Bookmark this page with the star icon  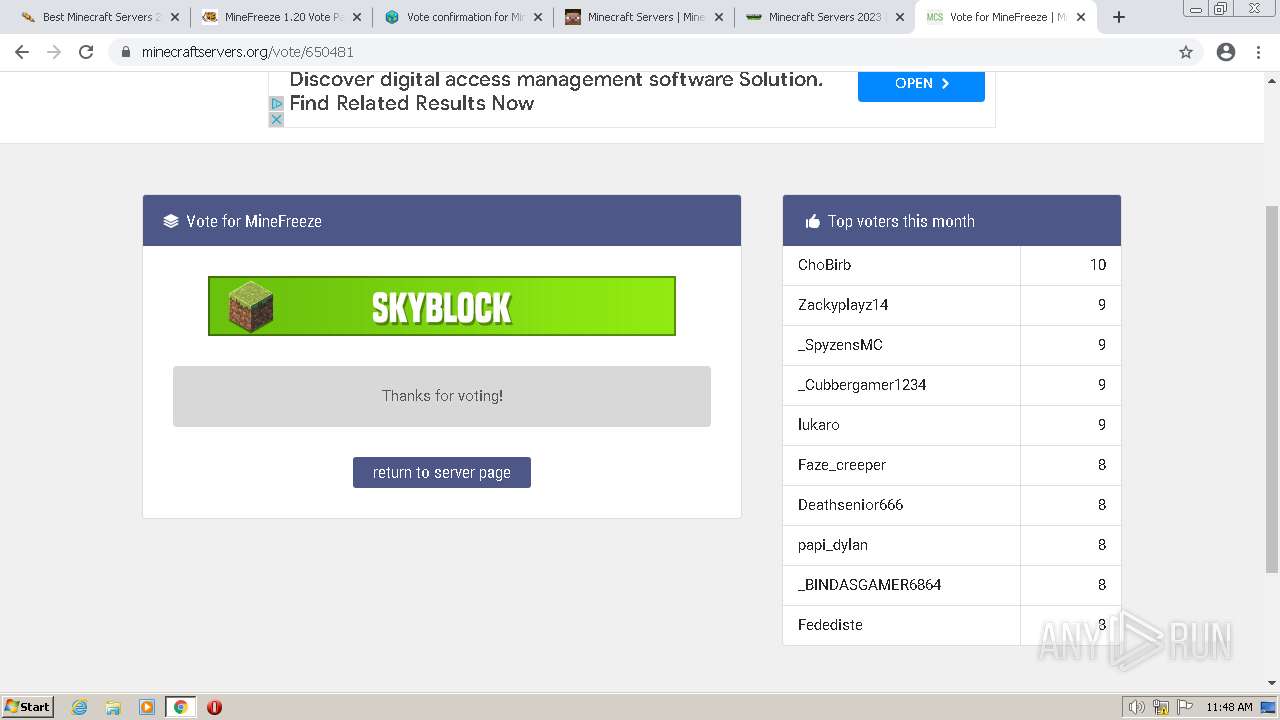point(1186,52)
